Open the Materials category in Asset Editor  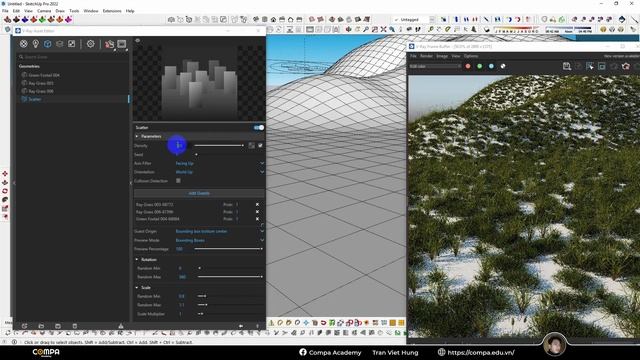pos(24,44)
